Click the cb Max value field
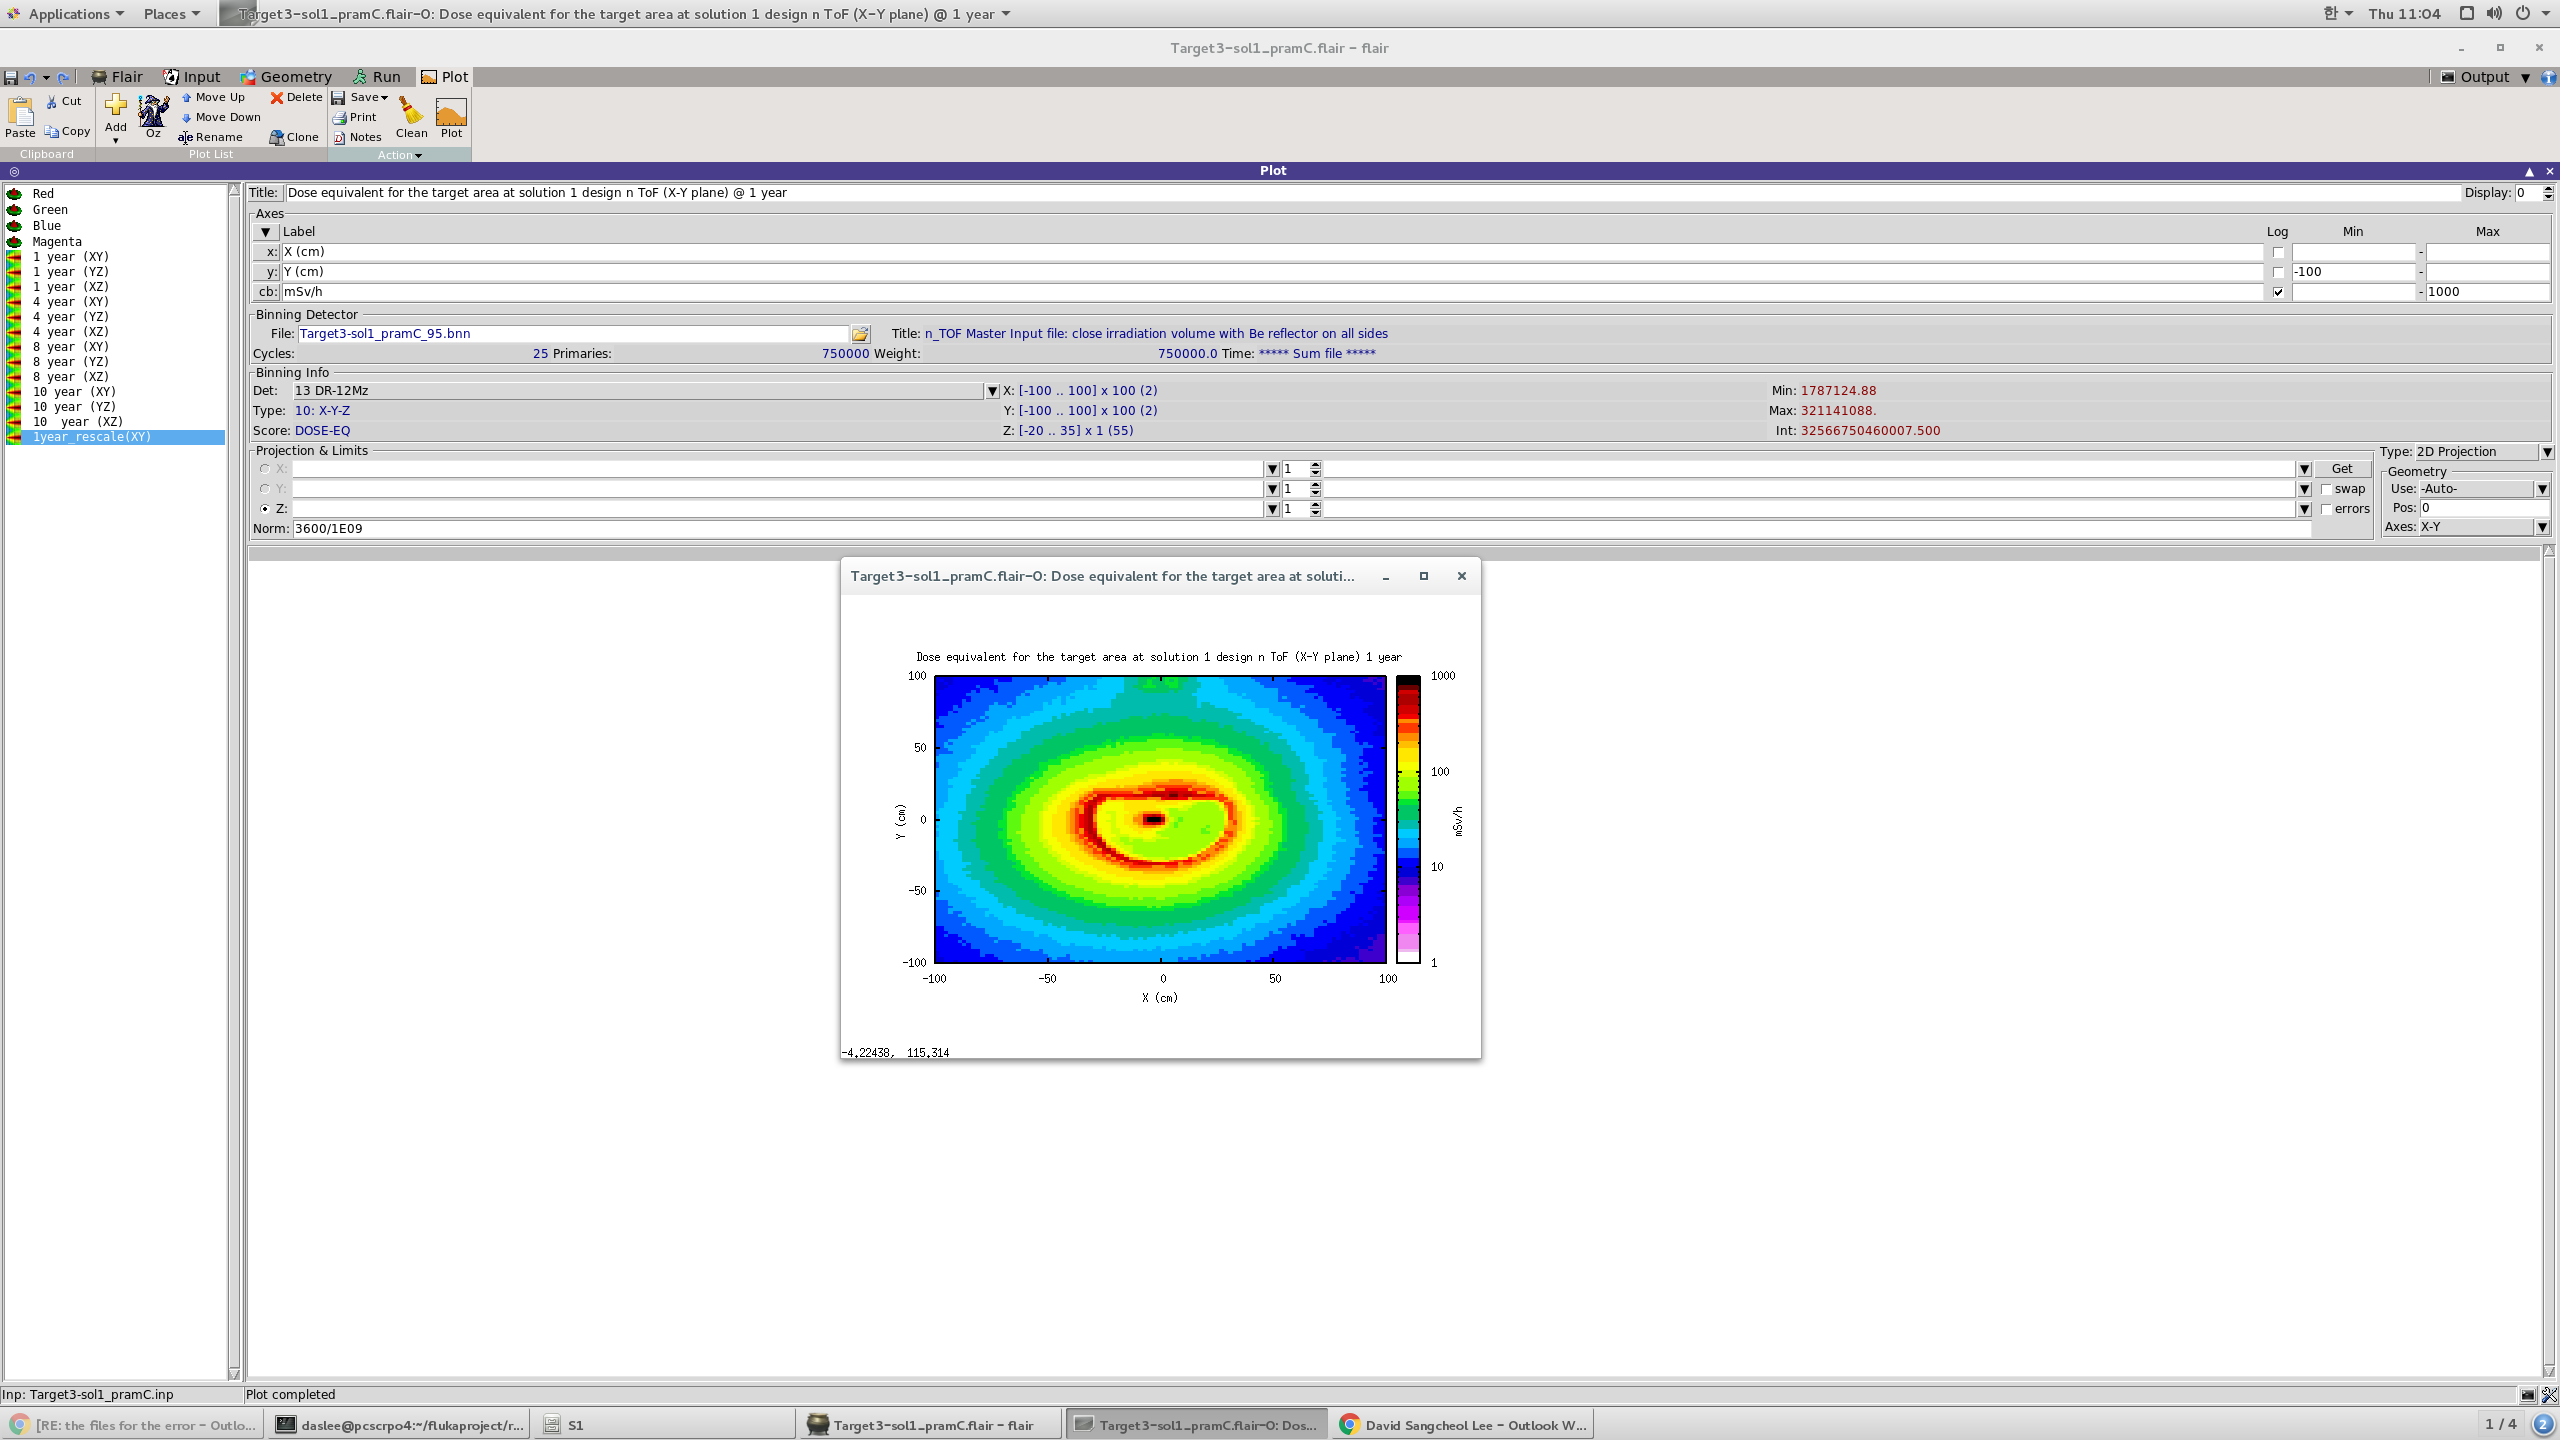 [x=2486, y=292]
